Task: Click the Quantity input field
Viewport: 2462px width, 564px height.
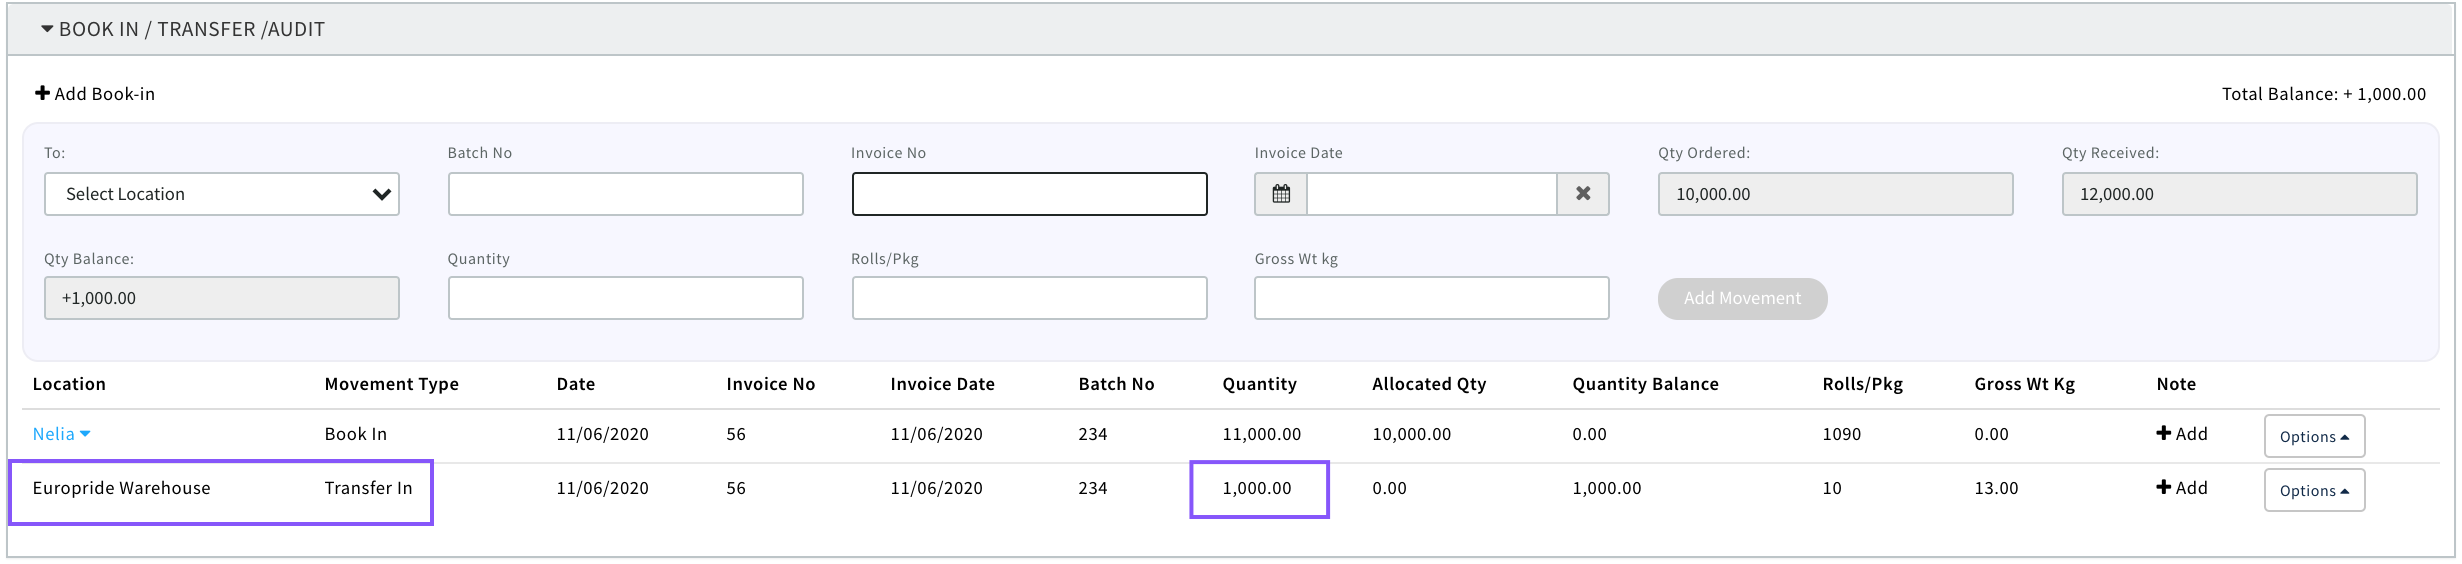Action: coord(625,298)
